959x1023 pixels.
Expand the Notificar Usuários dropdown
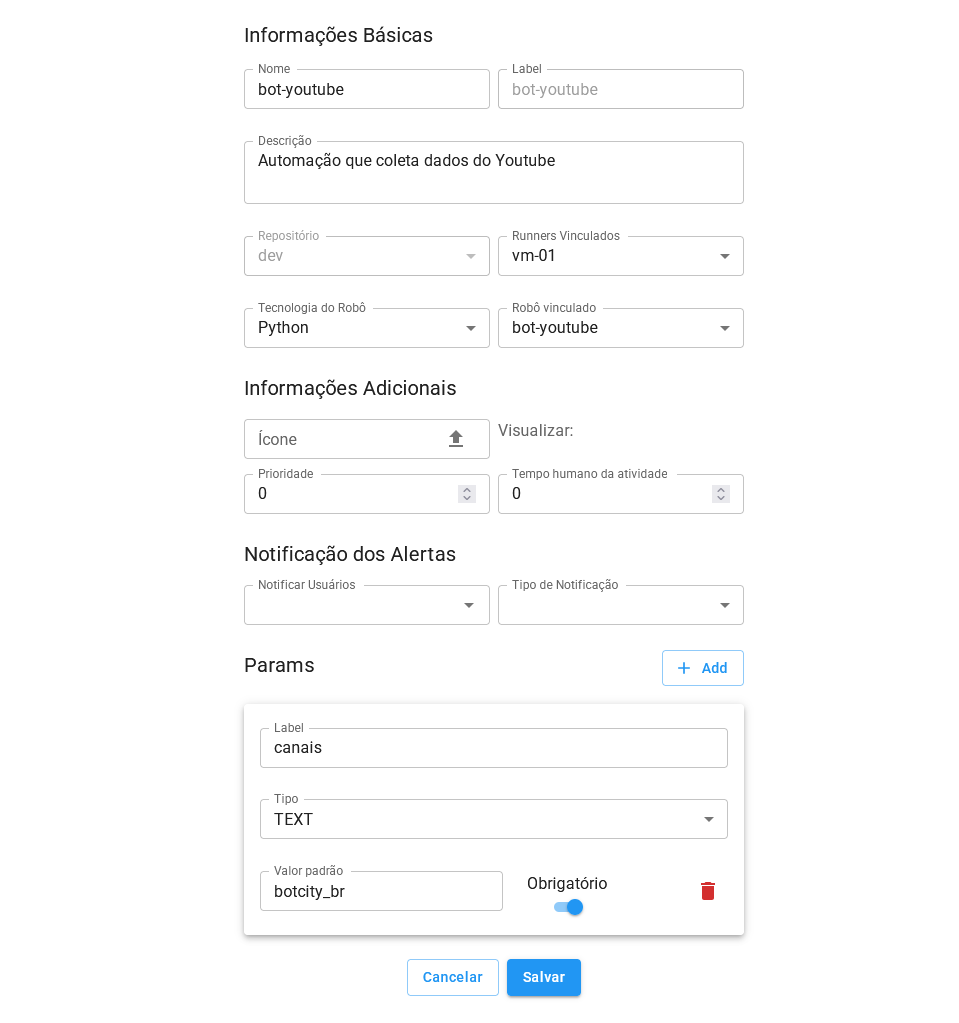(x=468, y=605)
